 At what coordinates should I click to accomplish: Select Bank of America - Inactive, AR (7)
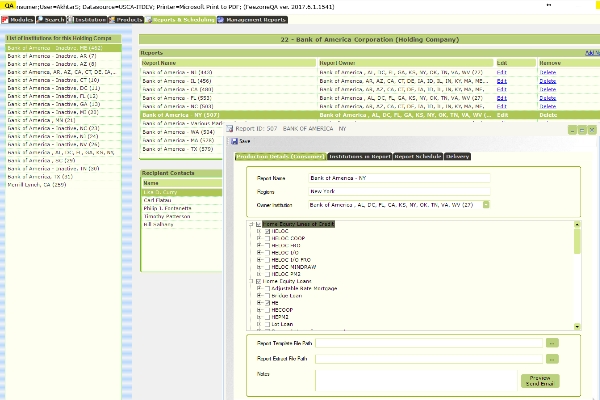click(63, 56)
